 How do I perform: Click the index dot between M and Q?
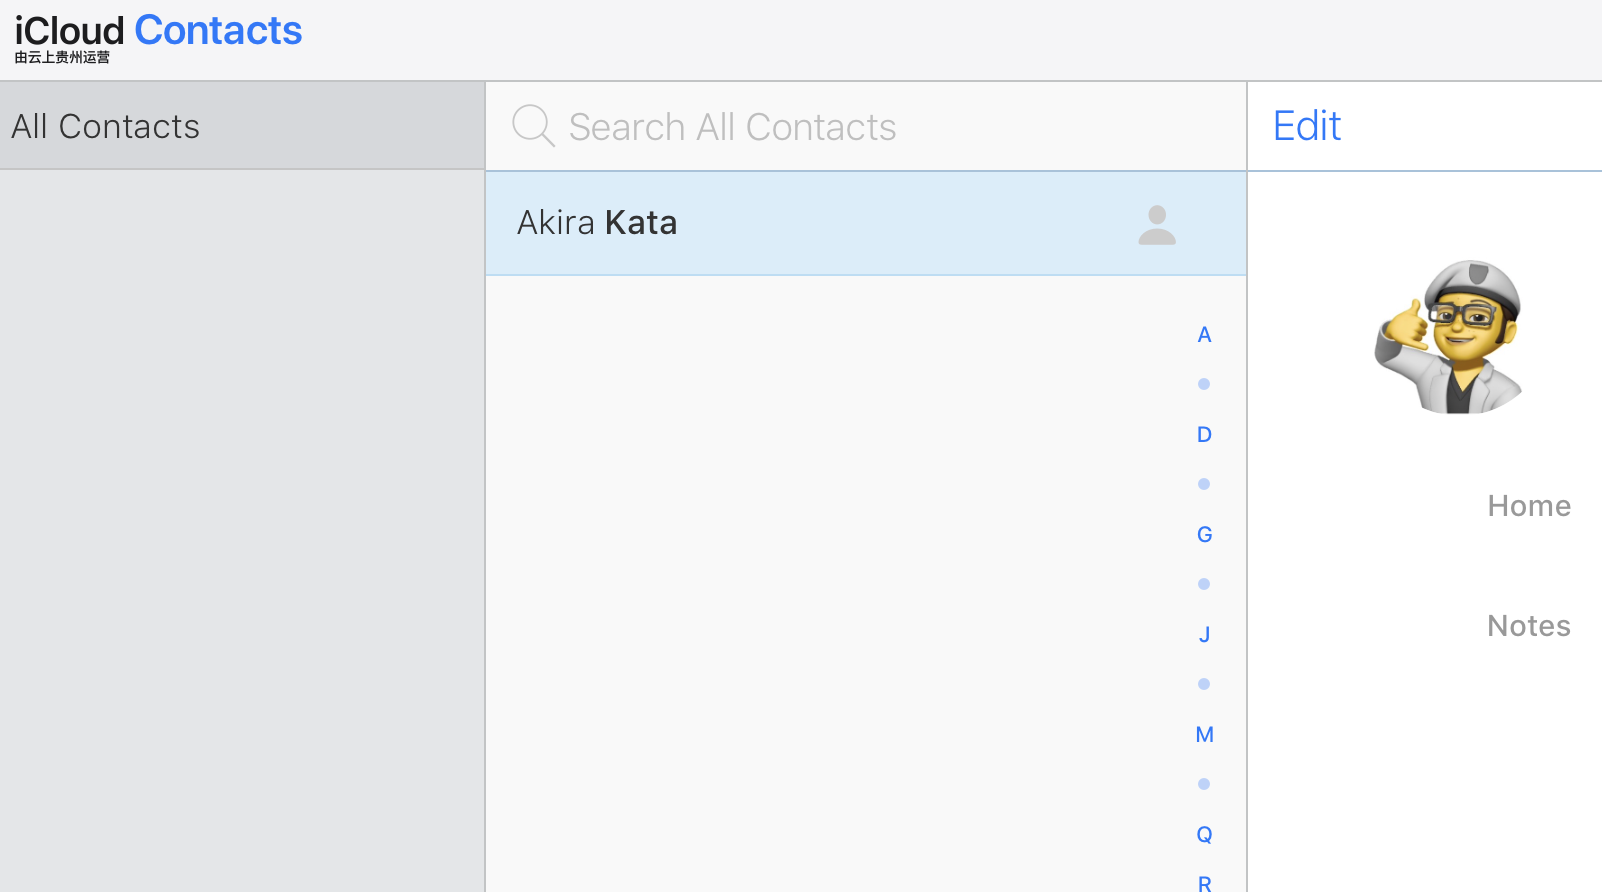point(1204,784)
